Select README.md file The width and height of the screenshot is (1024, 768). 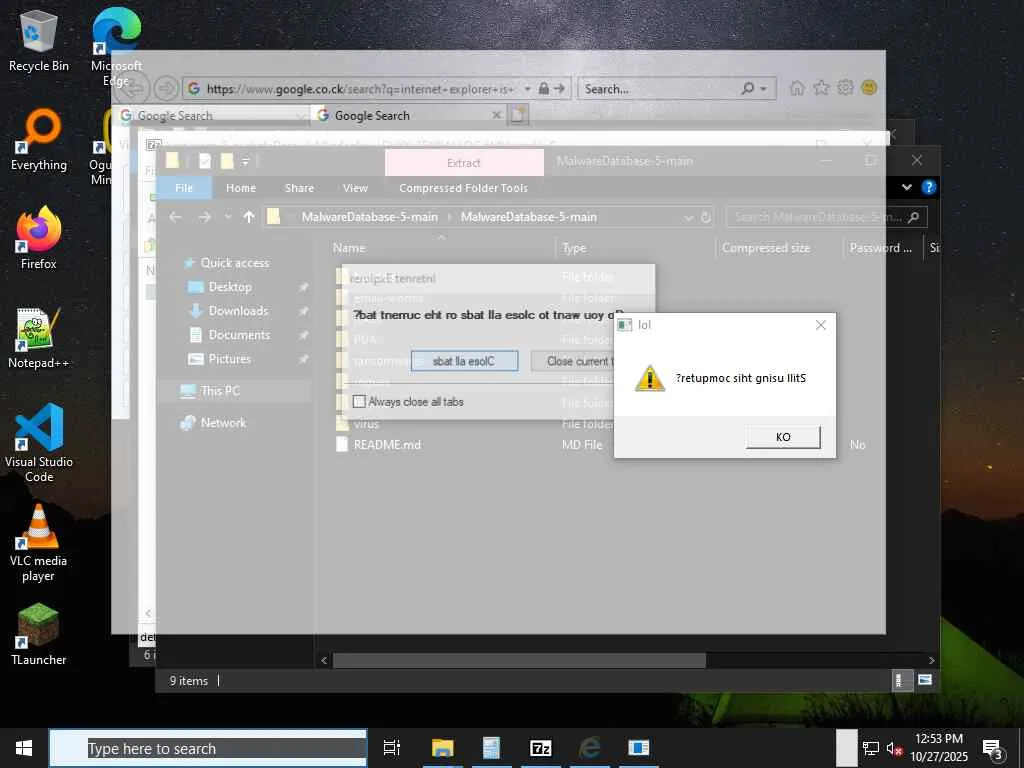click(x=387, y=445)
